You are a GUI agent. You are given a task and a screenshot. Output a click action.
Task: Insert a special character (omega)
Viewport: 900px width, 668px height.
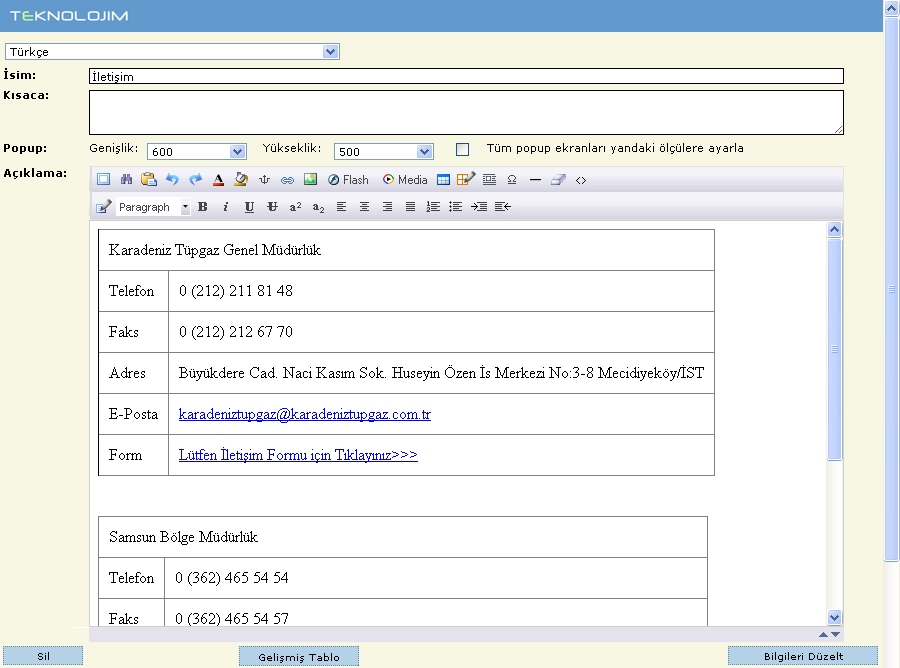click(x=512, y=180)
